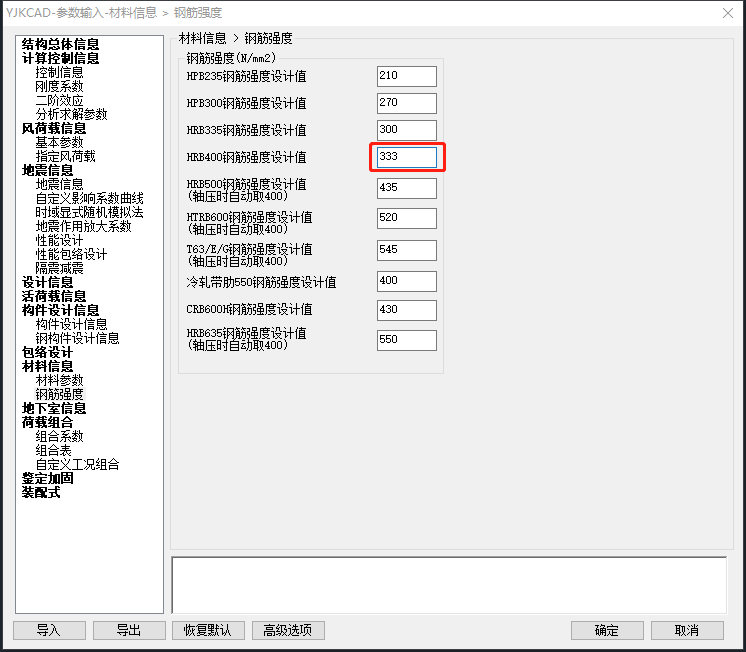Open the 控制信息 page
This screenshot has width=746, height=652.
click(x=59, y=72)
